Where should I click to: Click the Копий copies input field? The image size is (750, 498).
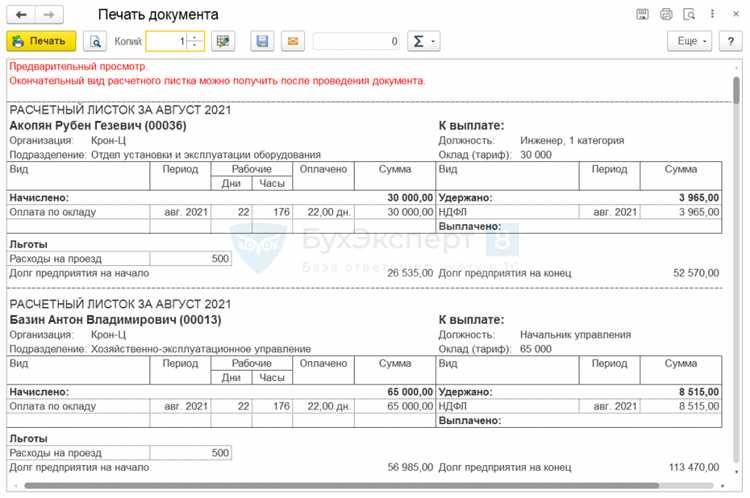coord(166,41)
